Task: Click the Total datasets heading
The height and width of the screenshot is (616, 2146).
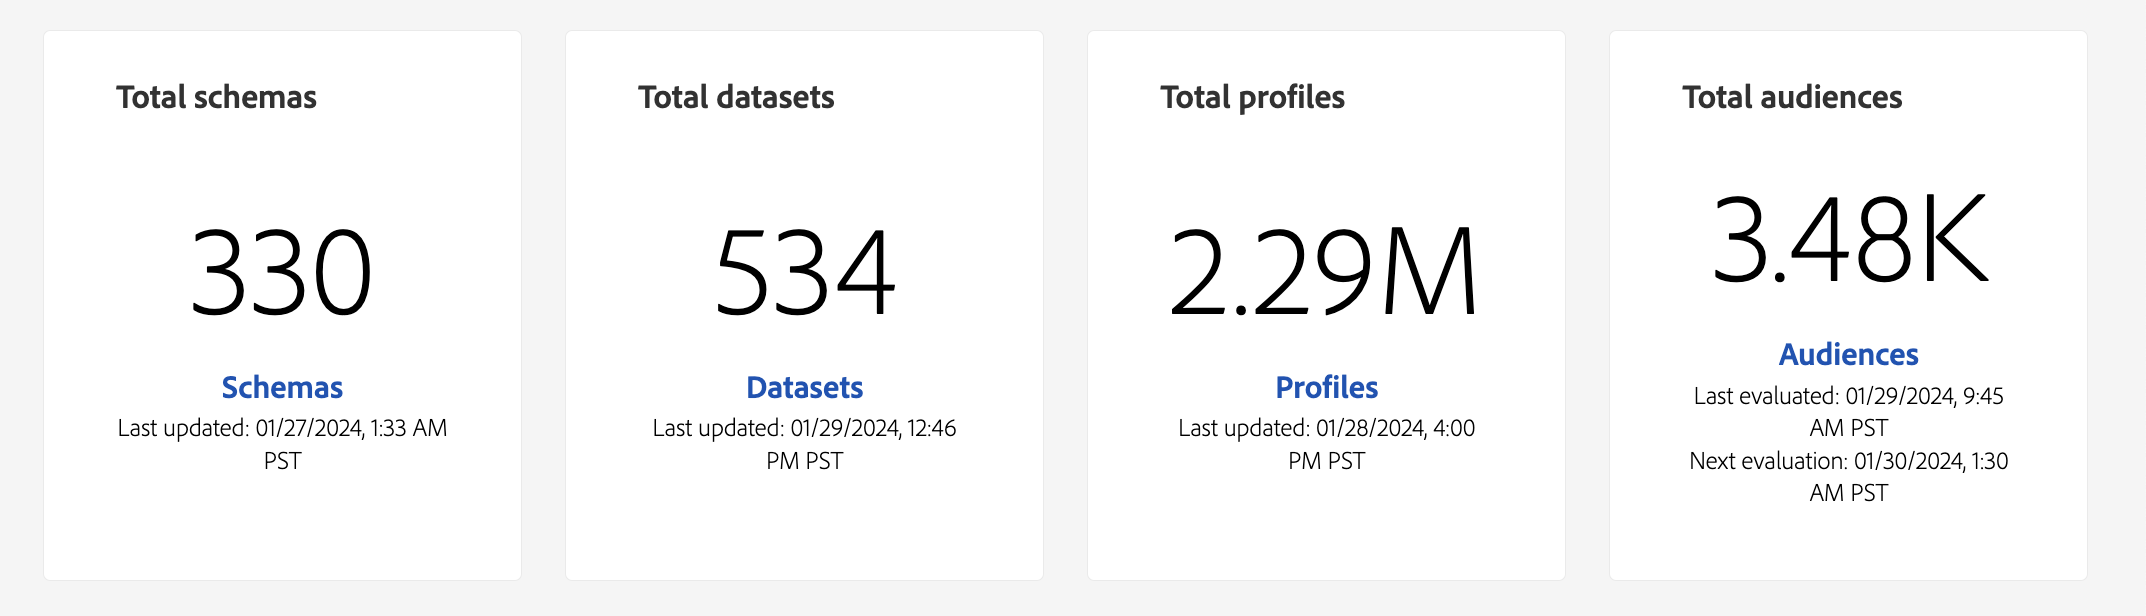Action: pyautogui.click(x=736, y=97)
